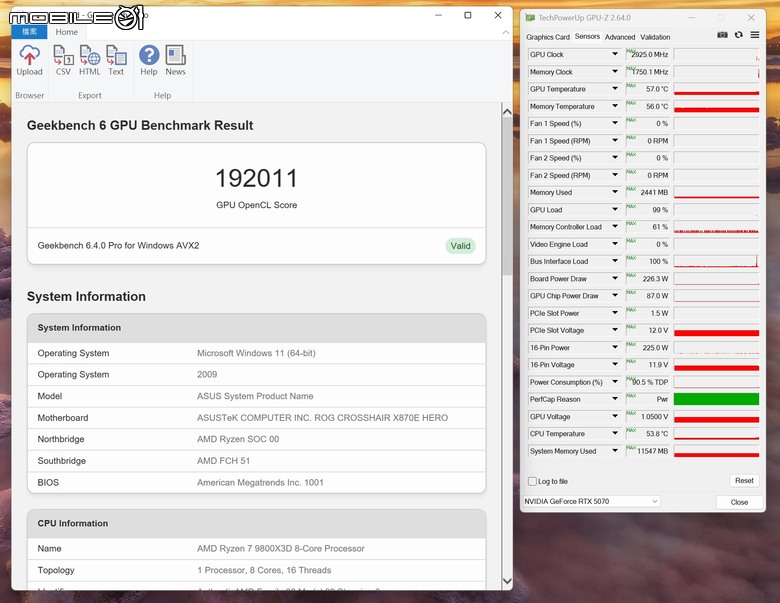This screenshot has width=780, height=603.
Task: Click scrollbar down arrow in Geekbench
Action: click(507, 581)
